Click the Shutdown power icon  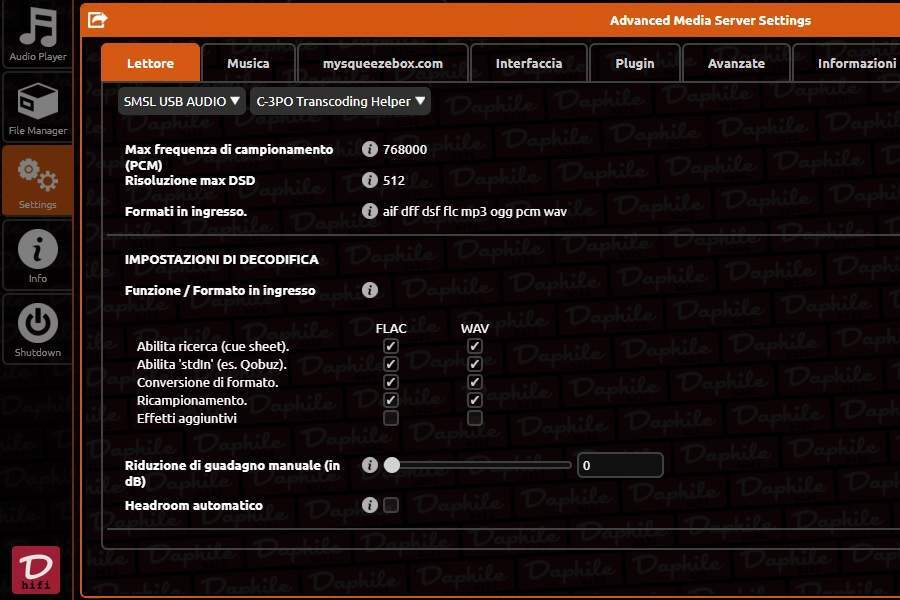click(x=37, y=323)
